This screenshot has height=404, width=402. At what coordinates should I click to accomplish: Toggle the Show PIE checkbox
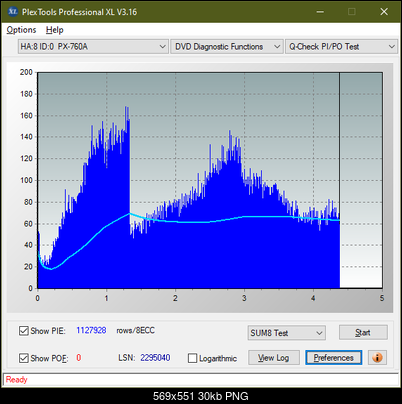[x=24, y=331]
